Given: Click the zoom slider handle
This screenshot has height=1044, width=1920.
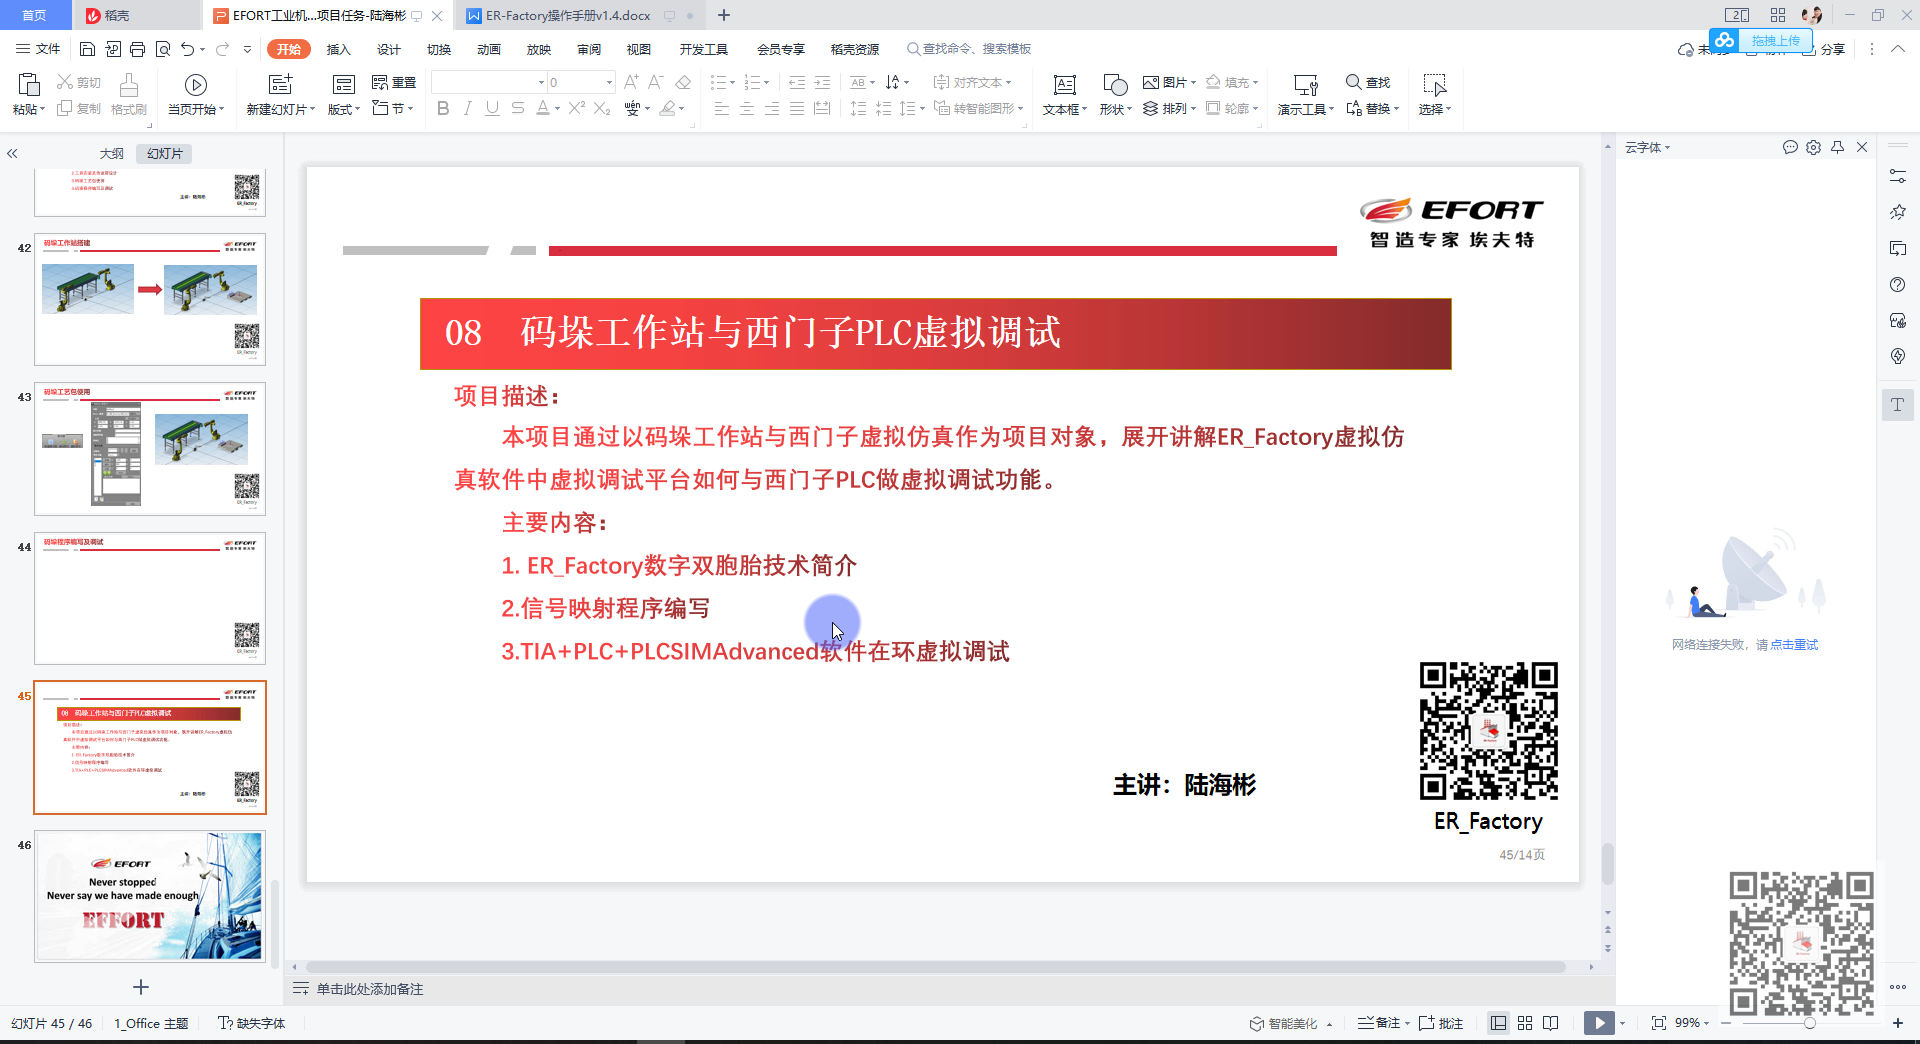Looking at the screenshot, I should point(1809,1023).
